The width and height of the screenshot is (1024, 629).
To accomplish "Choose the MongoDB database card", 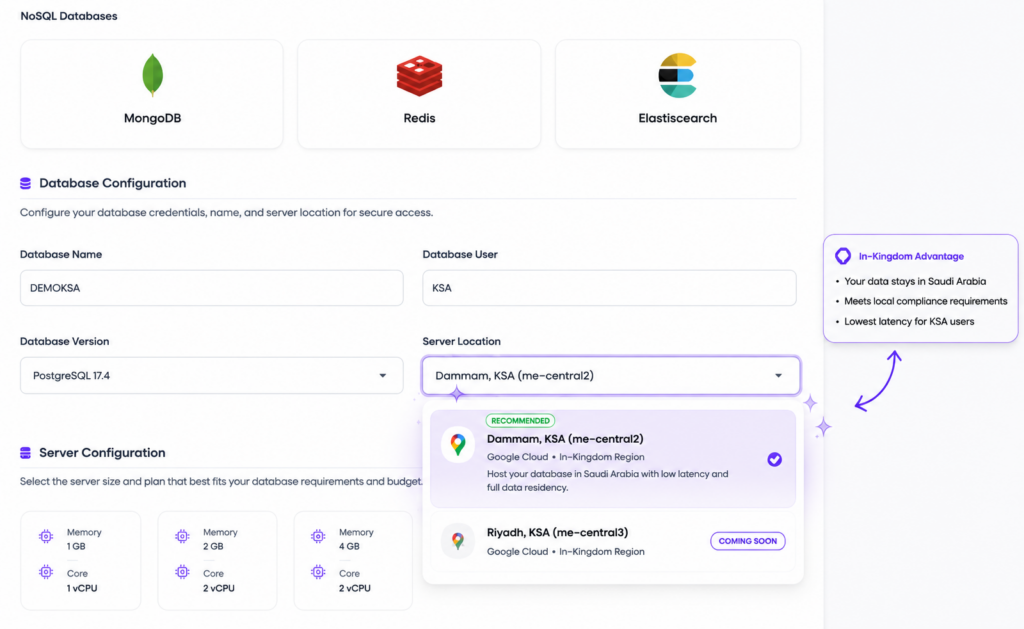I will coord(152,94).
